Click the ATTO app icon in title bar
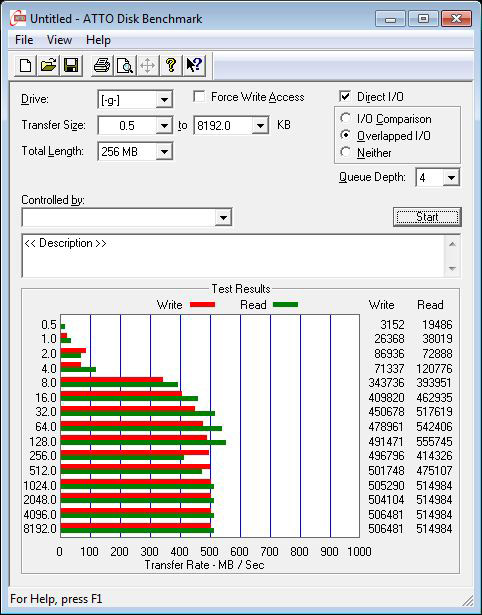Screen dimensions: 482x615 tap(18, 18)
